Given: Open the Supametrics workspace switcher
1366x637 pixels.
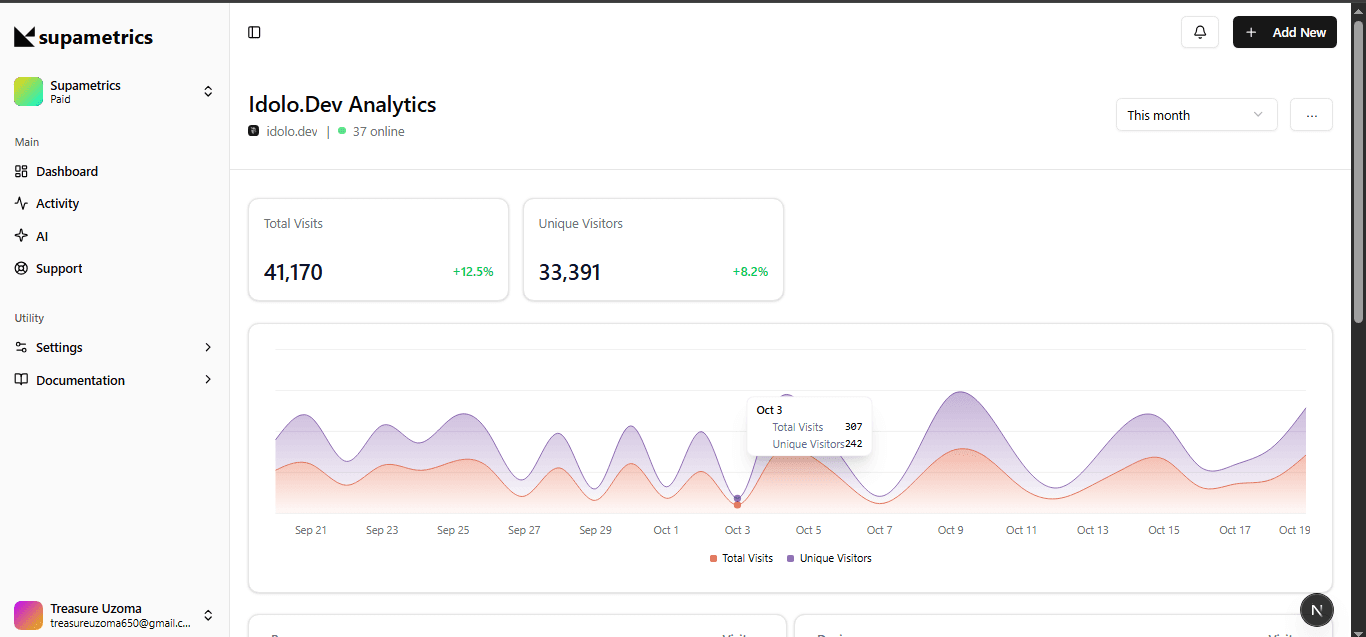Looking at the screenshot, I should (208, 91).
